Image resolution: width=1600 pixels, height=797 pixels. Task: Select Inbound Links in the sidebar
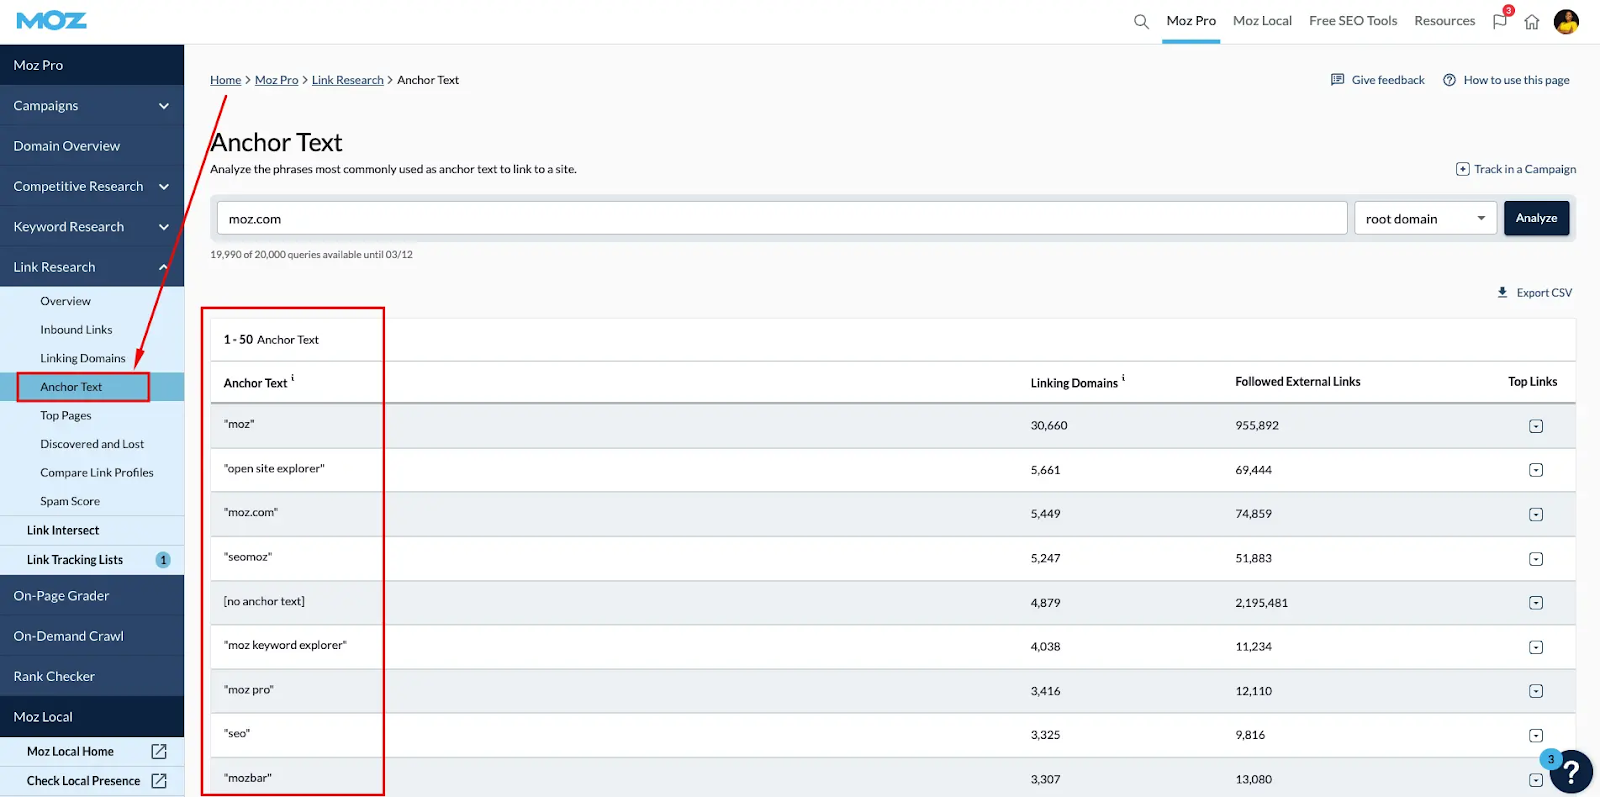click(76, 330)
